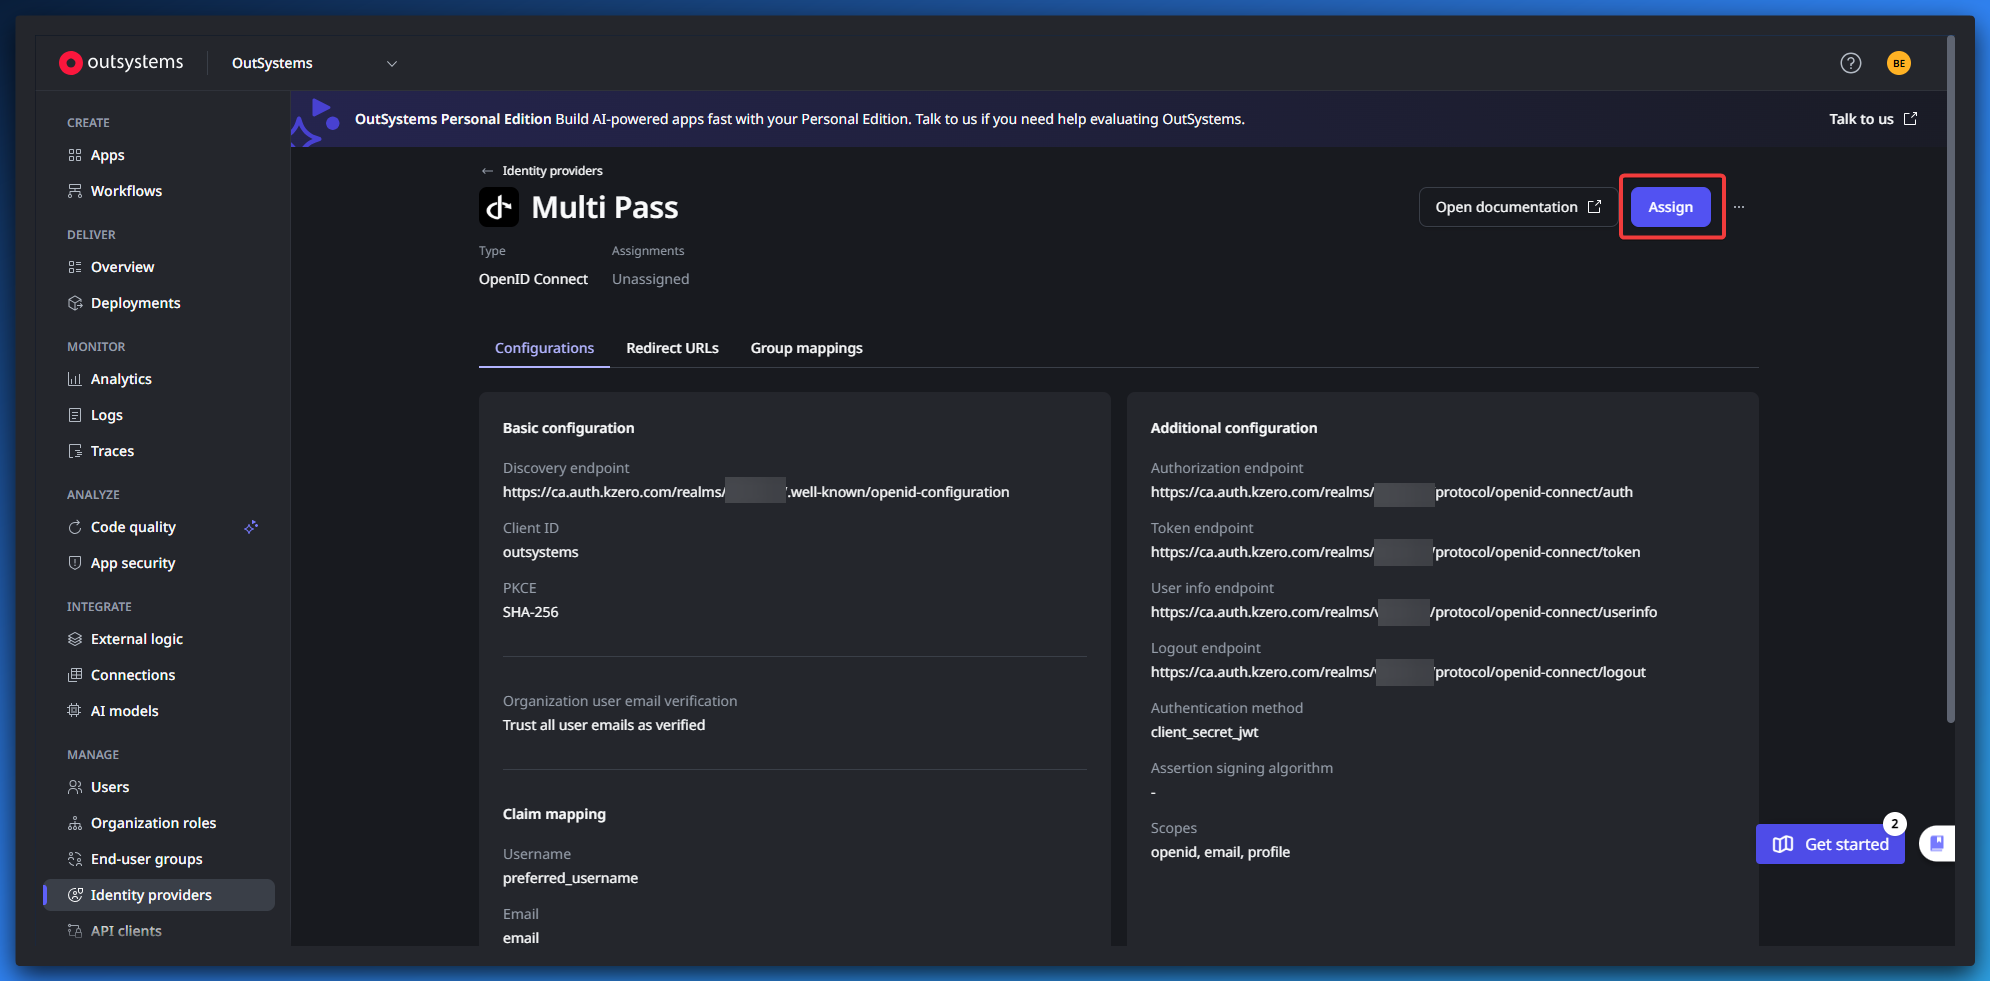The height and width of the screenshot is (981, 1990).
Task: Open App security in the sidebar
Action: pyautogui.click(x=133, y=563)
